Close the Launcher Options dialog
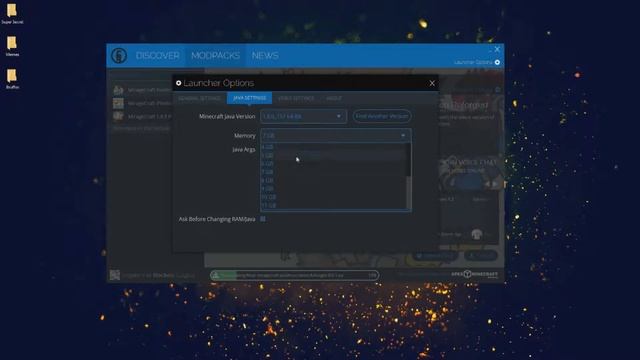 pos(432,83)
